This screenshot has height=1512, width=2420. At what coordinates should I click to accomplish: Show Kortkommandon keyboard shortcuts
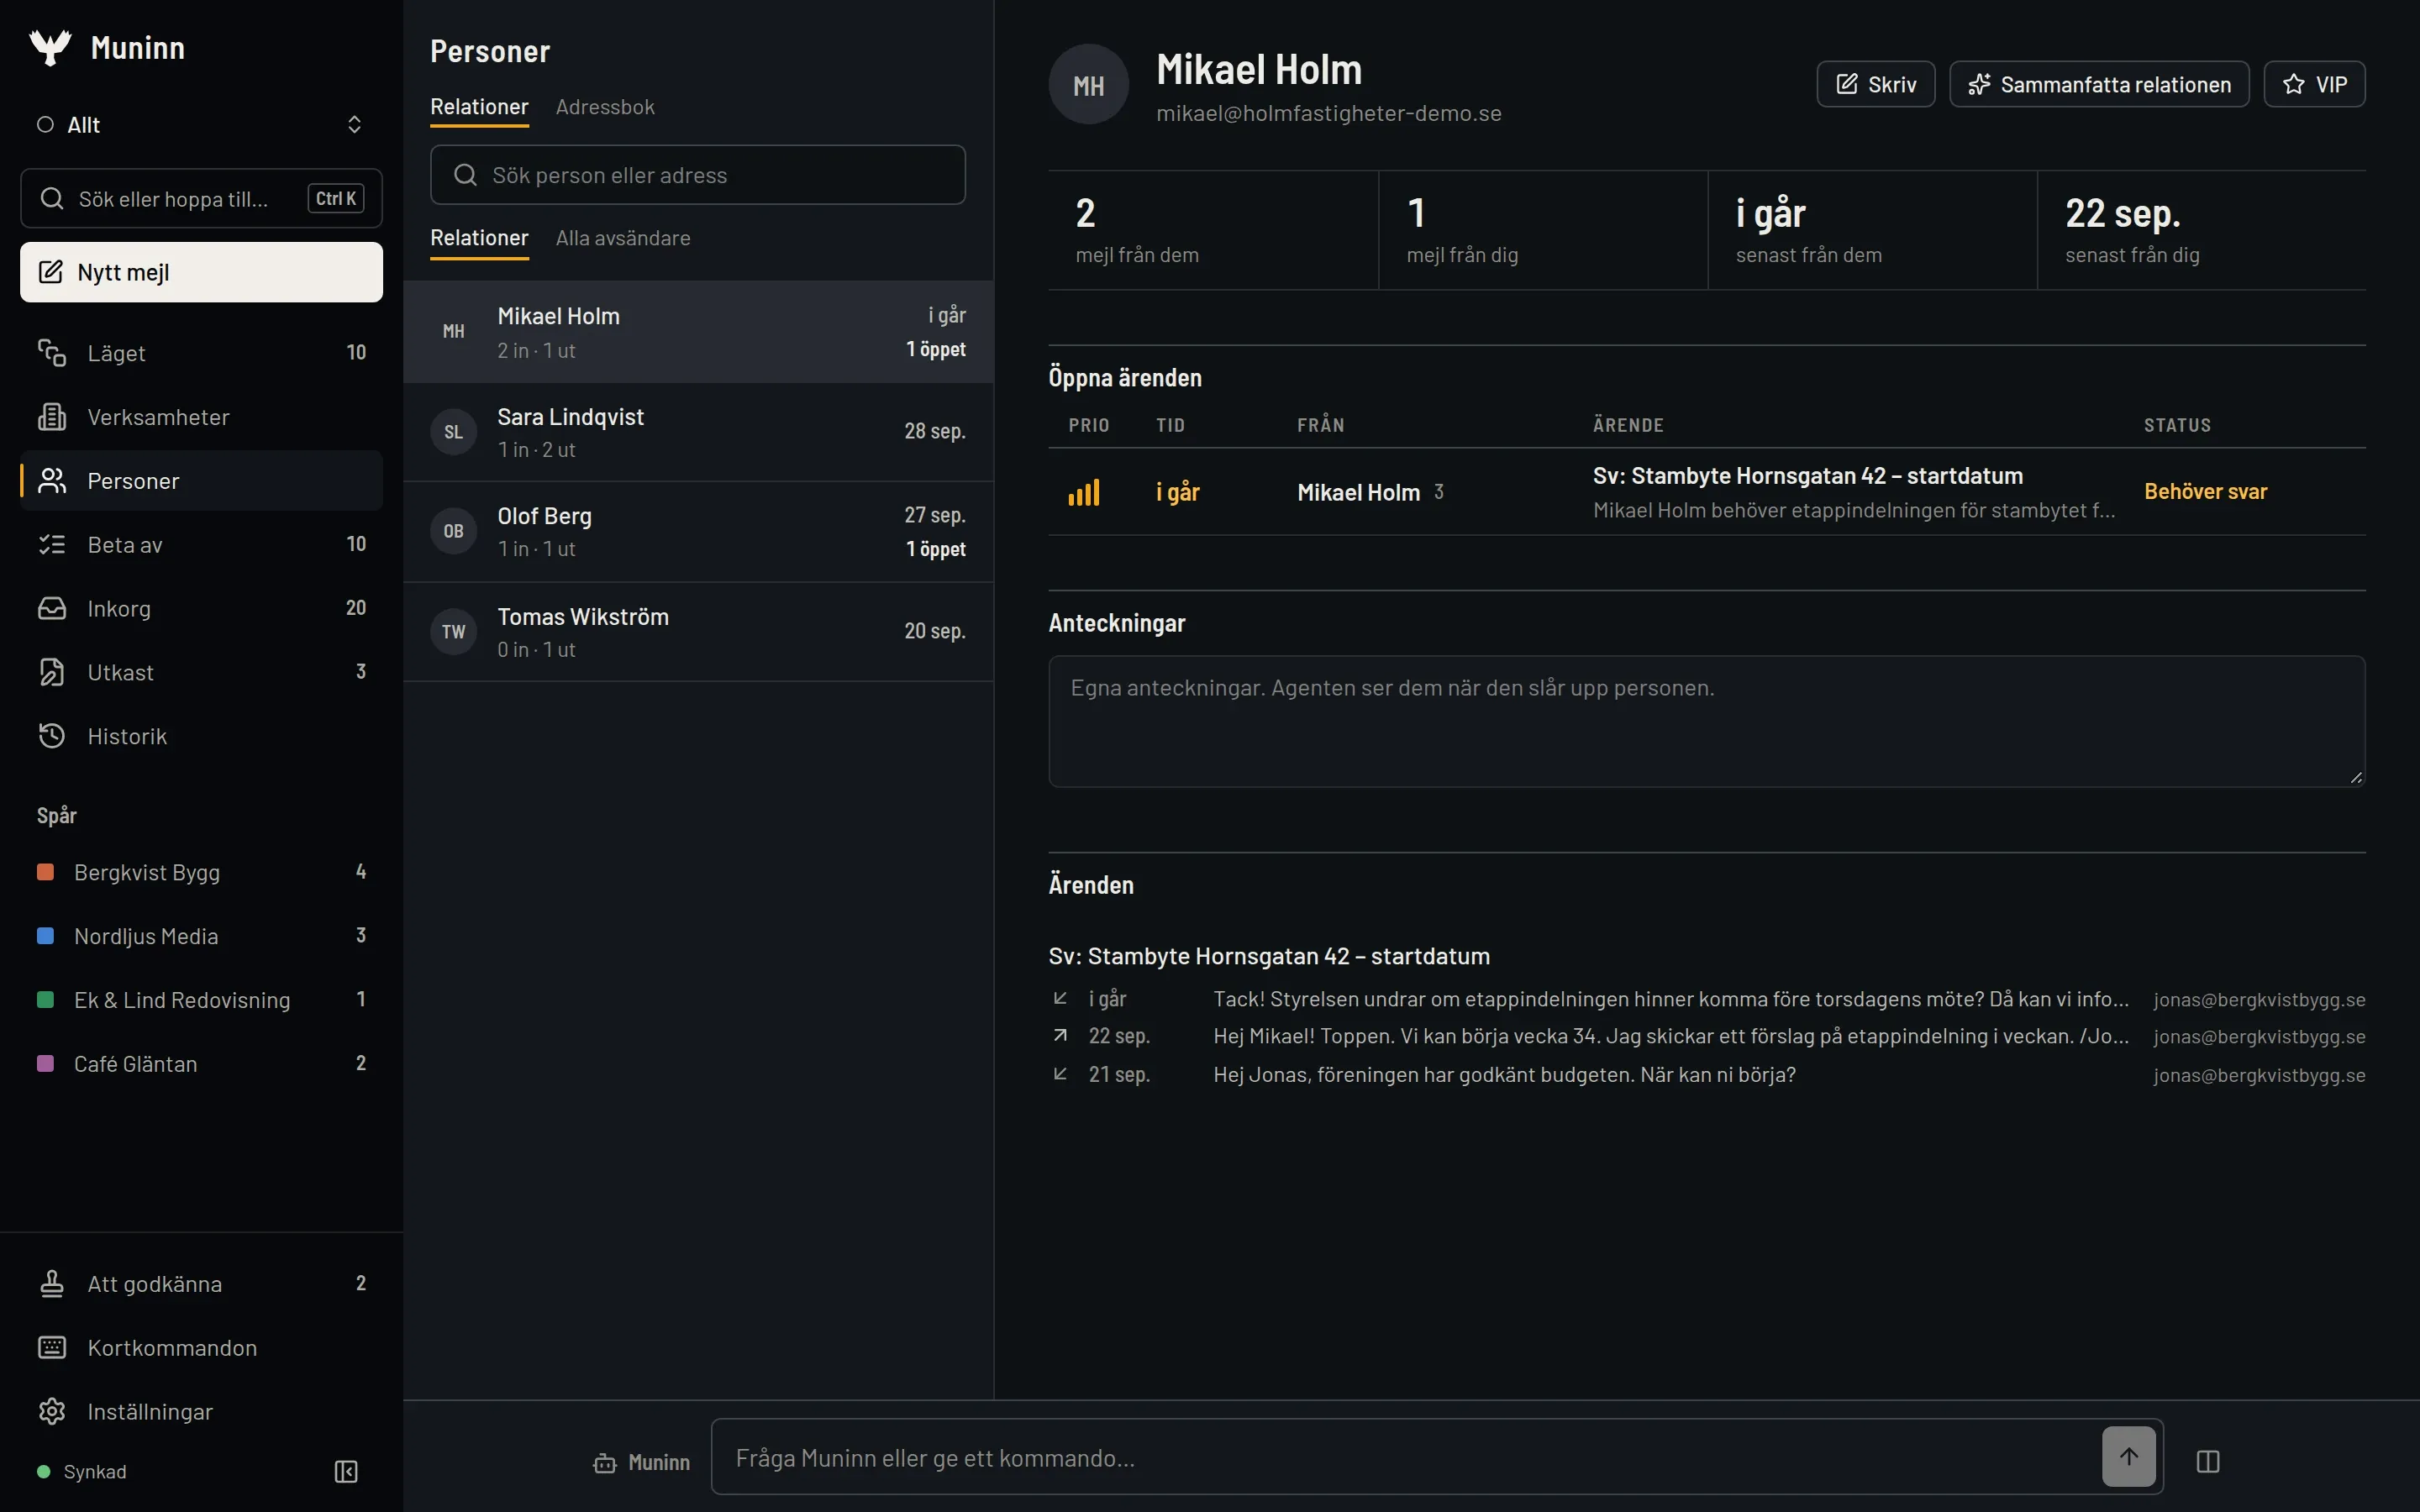201,1348
